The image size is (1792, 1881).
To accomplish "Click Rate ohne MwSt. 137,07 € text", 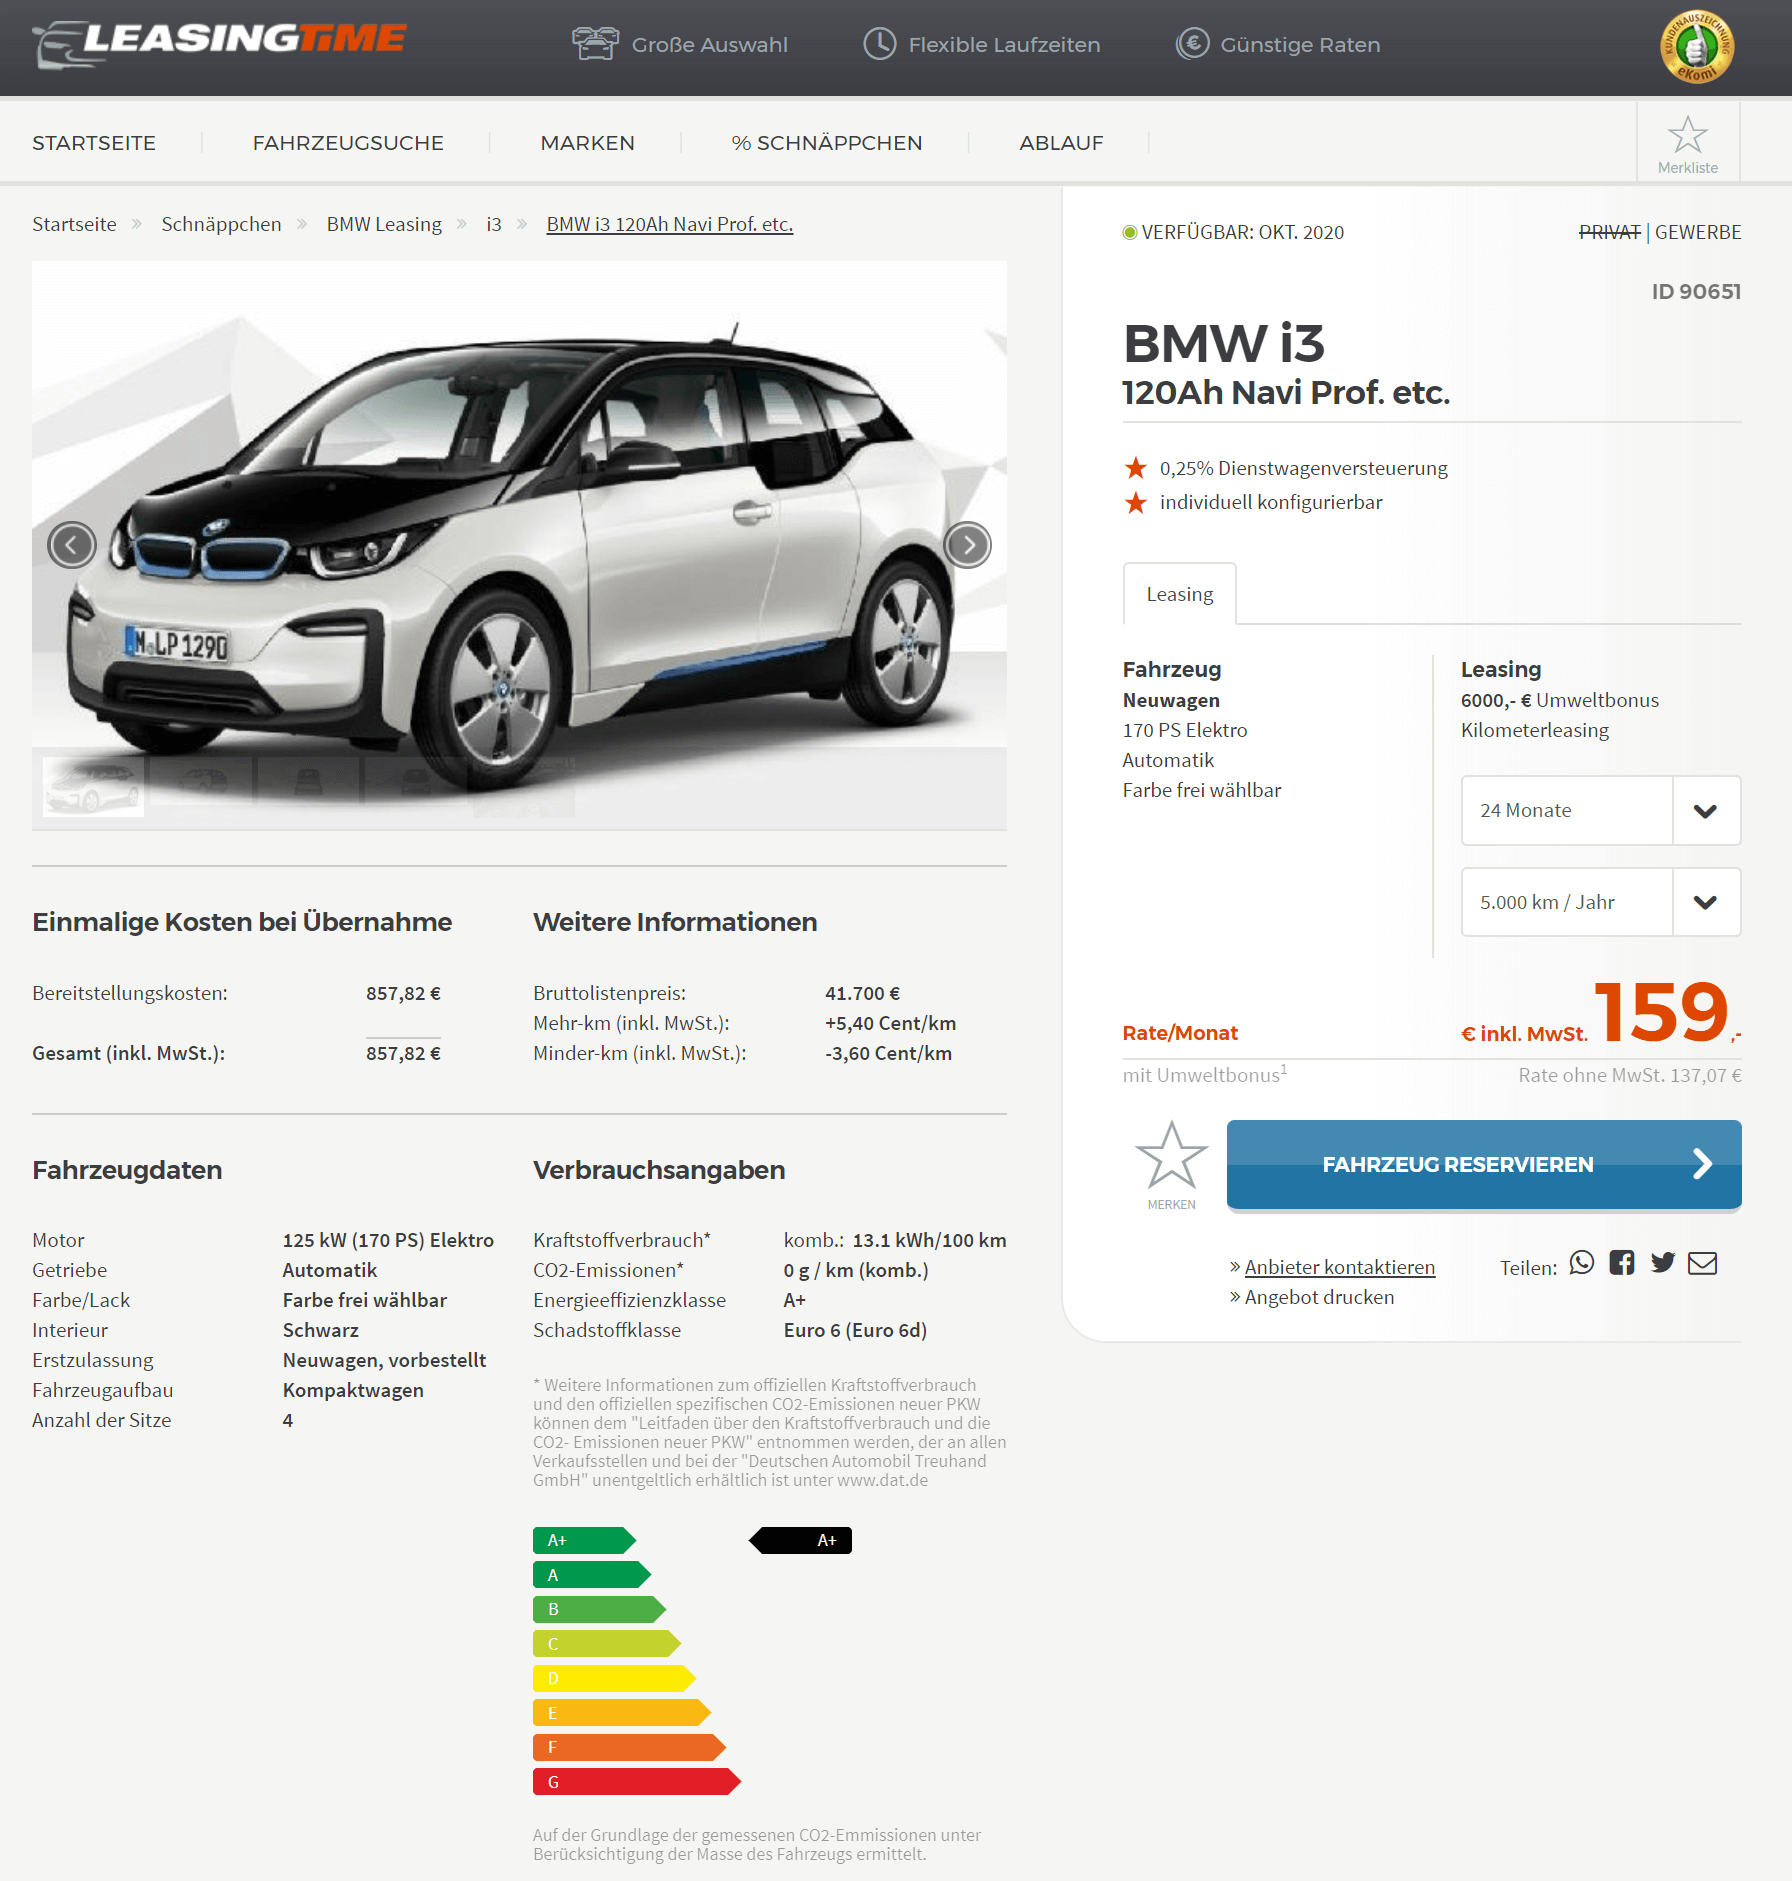I will point(1630,1075).
